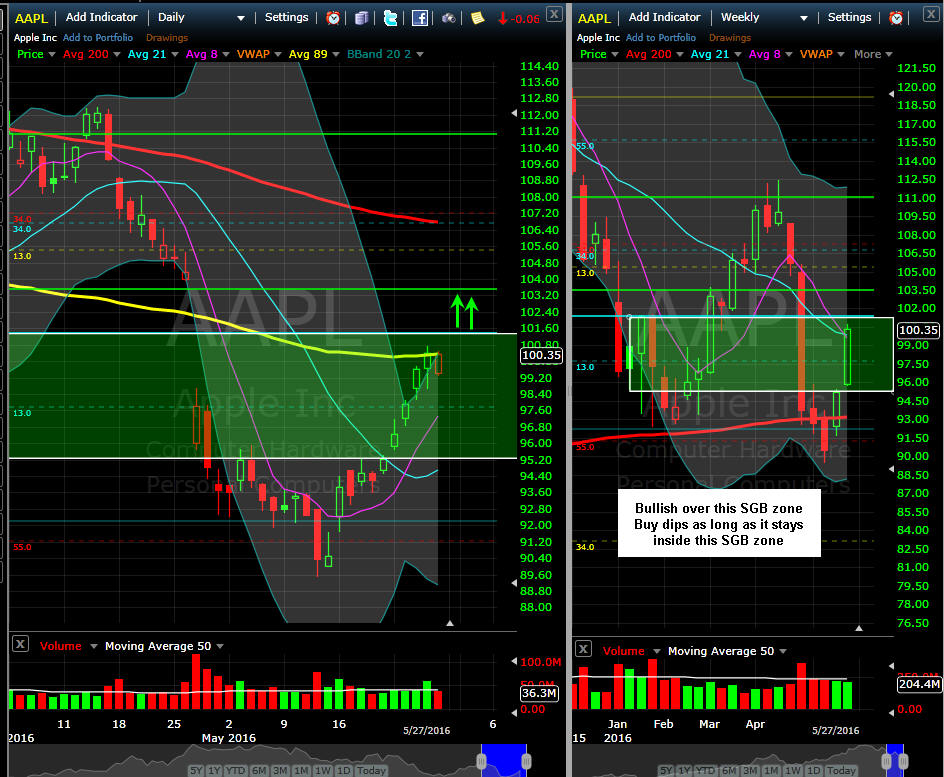This screenshot has width=944, height=777.
Task: Open alarm clock alert icon in Weekly chart
Action: [896, 18]
